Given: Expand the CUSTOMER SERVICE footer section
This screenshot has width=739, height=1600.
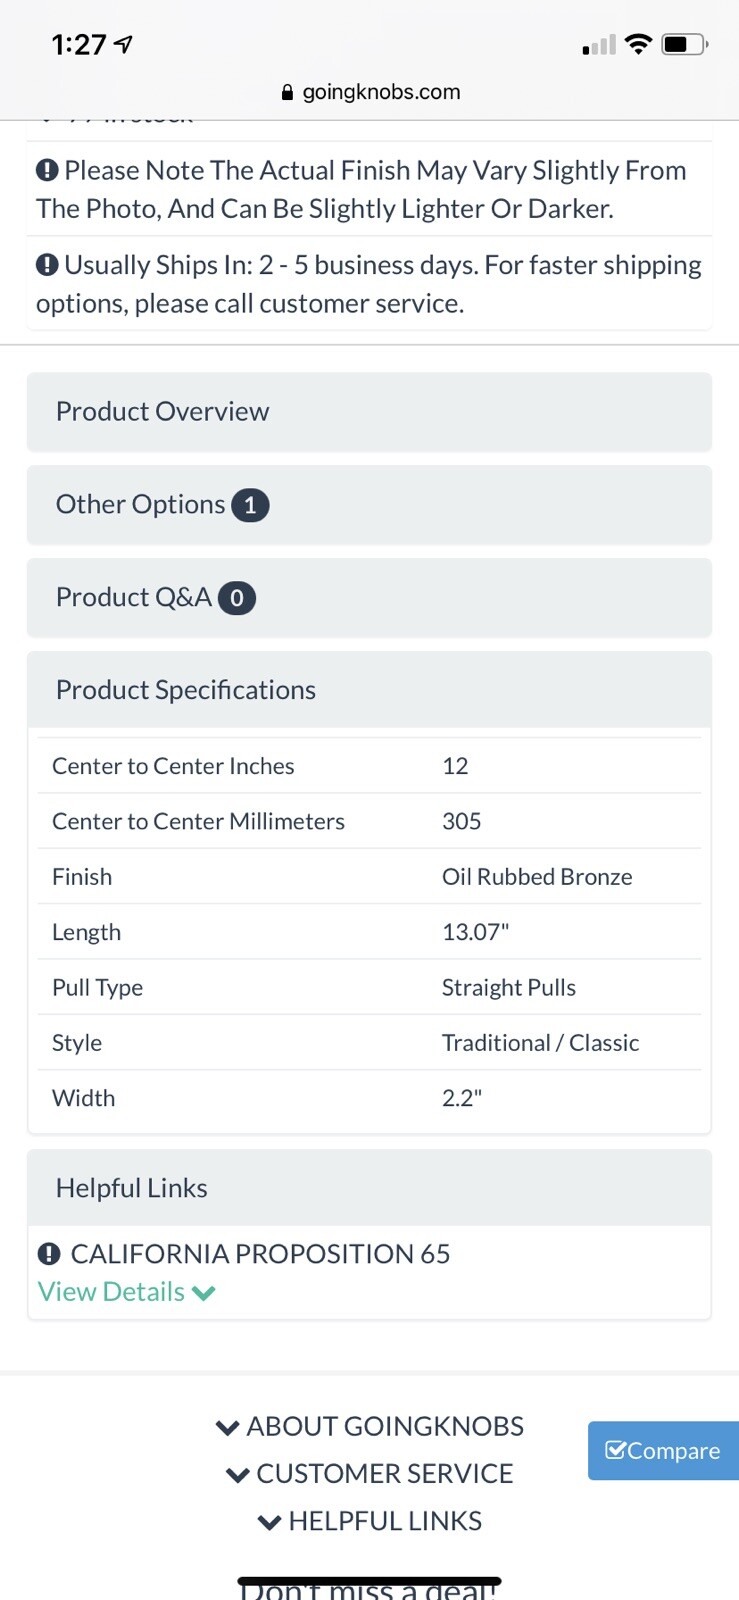Looking at the screenshot, I should (x=370, y=1474).
